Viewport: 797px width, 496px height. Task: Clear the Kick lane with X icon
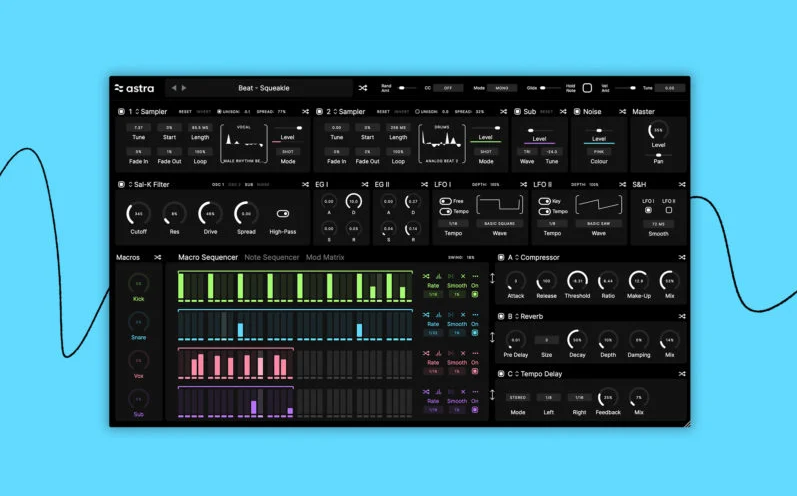pyautogui.click(x=463, y=276)
